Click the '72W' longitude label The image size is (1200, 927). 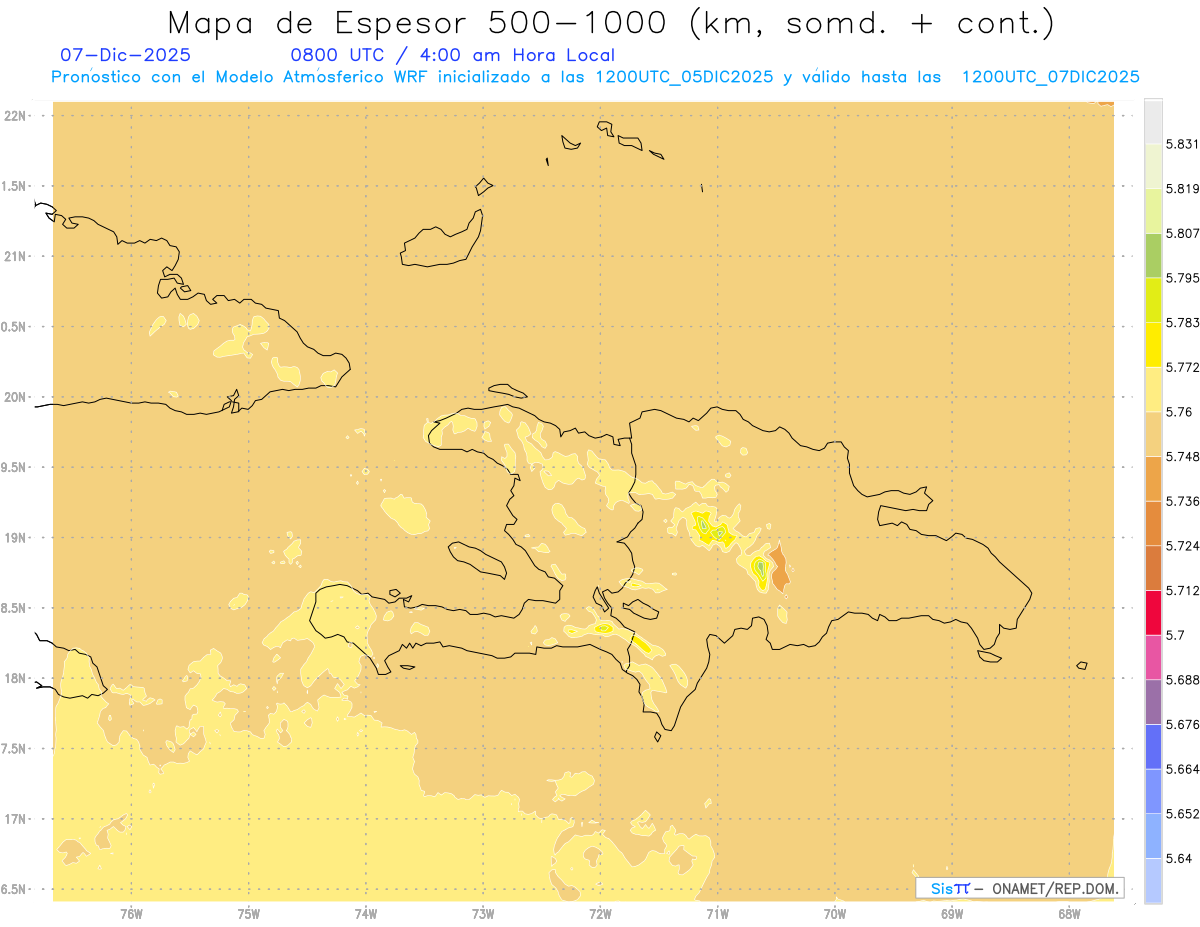[601, 914]
